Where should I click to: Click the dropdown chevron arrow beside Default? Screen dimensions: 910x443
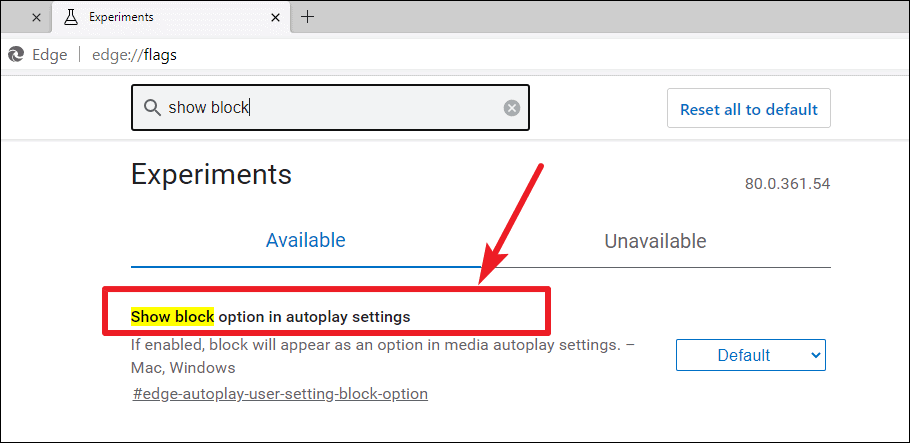(815, 355)
